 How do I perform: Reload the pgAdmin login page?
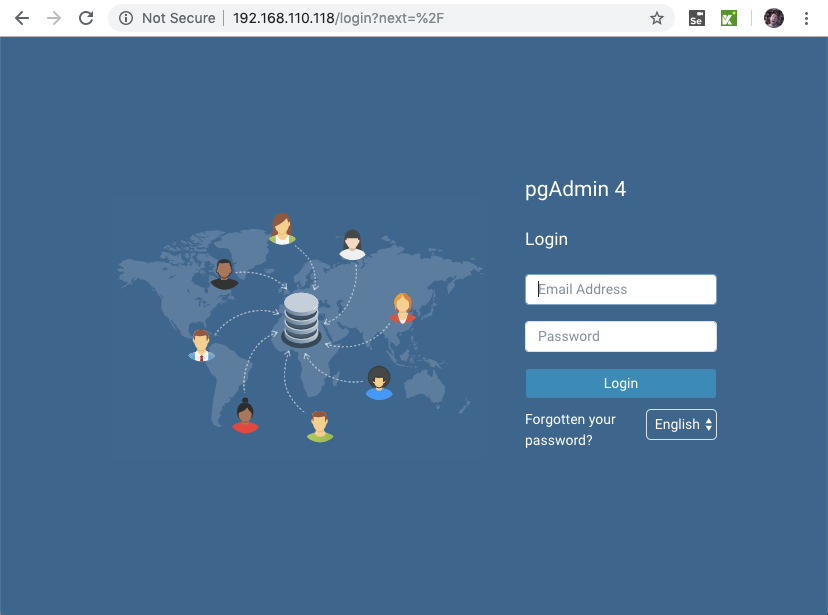(x=86, y=18)
